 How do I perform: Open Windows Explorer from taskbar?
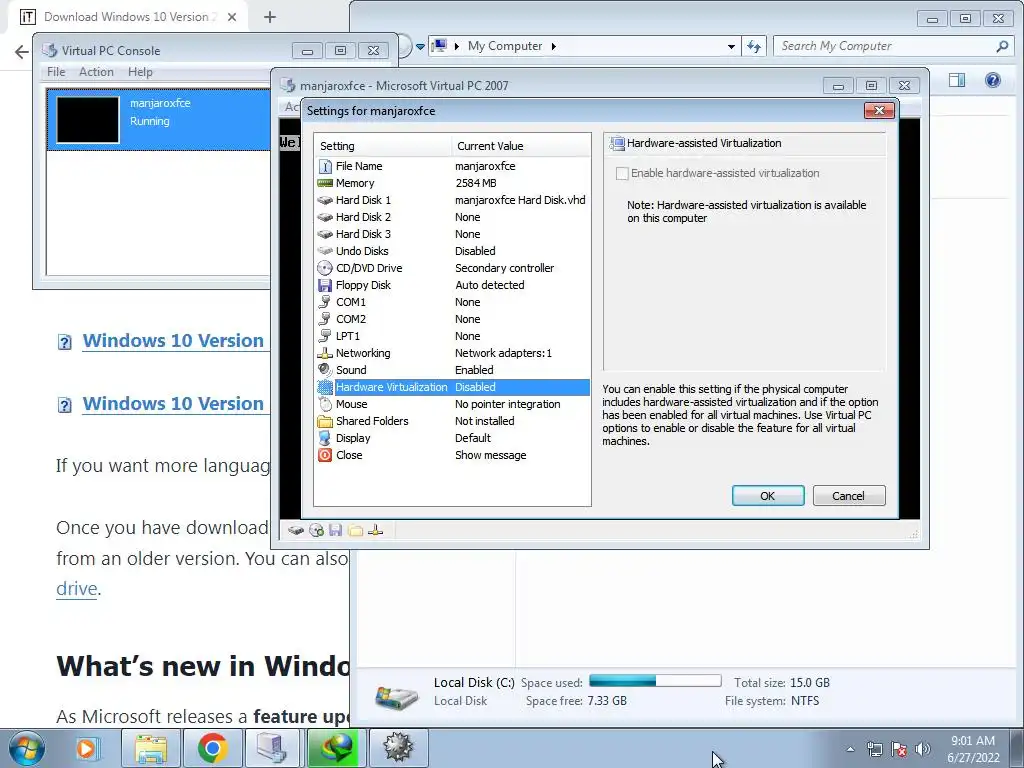click(152, 748)
